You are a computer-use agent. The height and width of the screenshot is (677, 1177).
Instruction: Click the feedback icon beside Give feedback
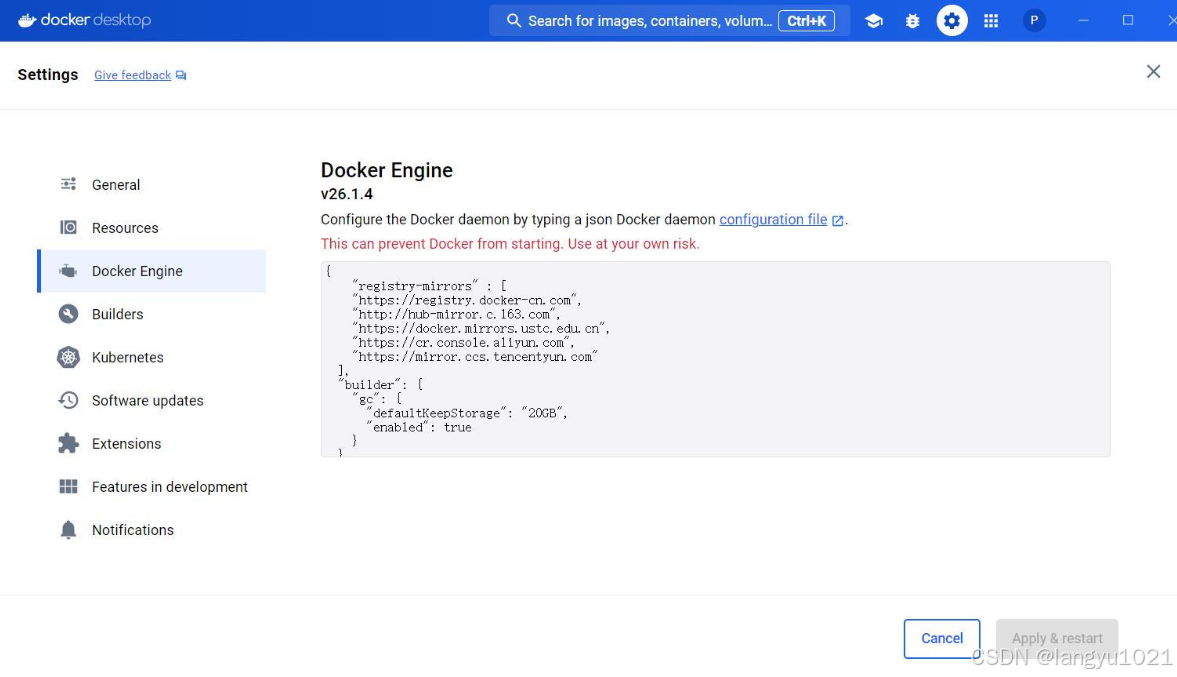point(181,75)
